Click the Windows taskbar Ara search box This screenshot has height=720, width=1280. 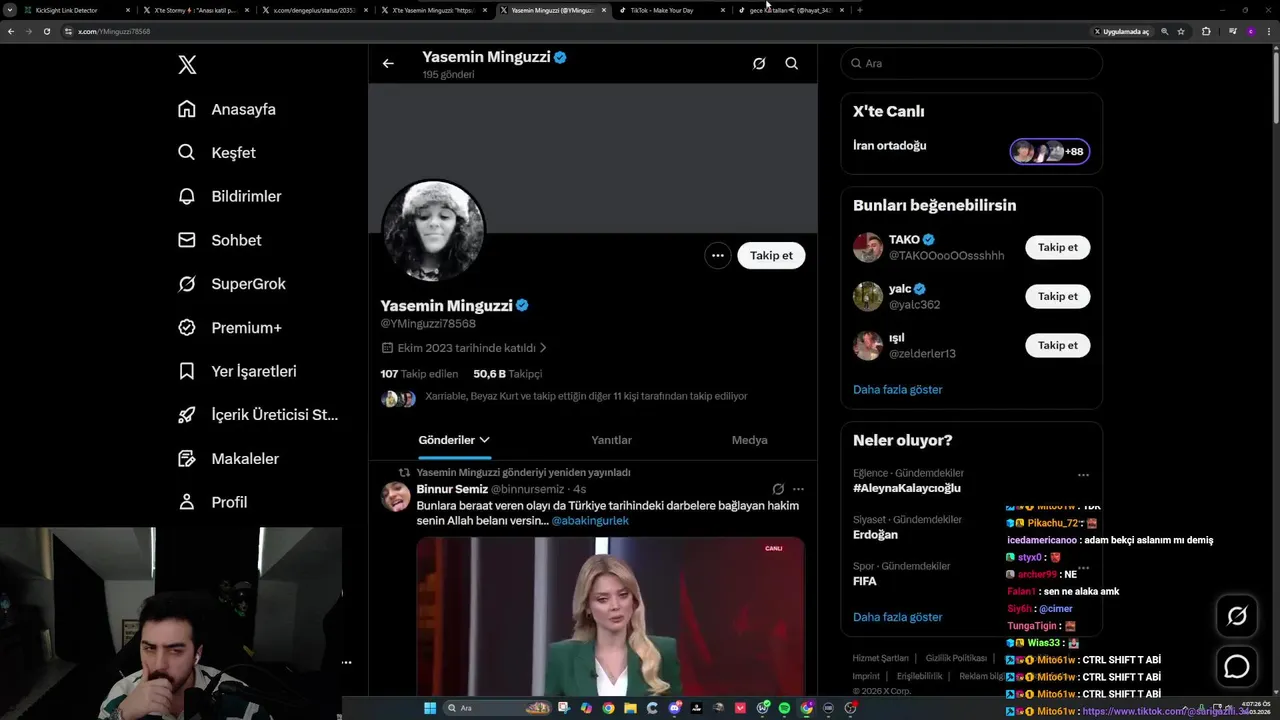[x=497, y=708]
